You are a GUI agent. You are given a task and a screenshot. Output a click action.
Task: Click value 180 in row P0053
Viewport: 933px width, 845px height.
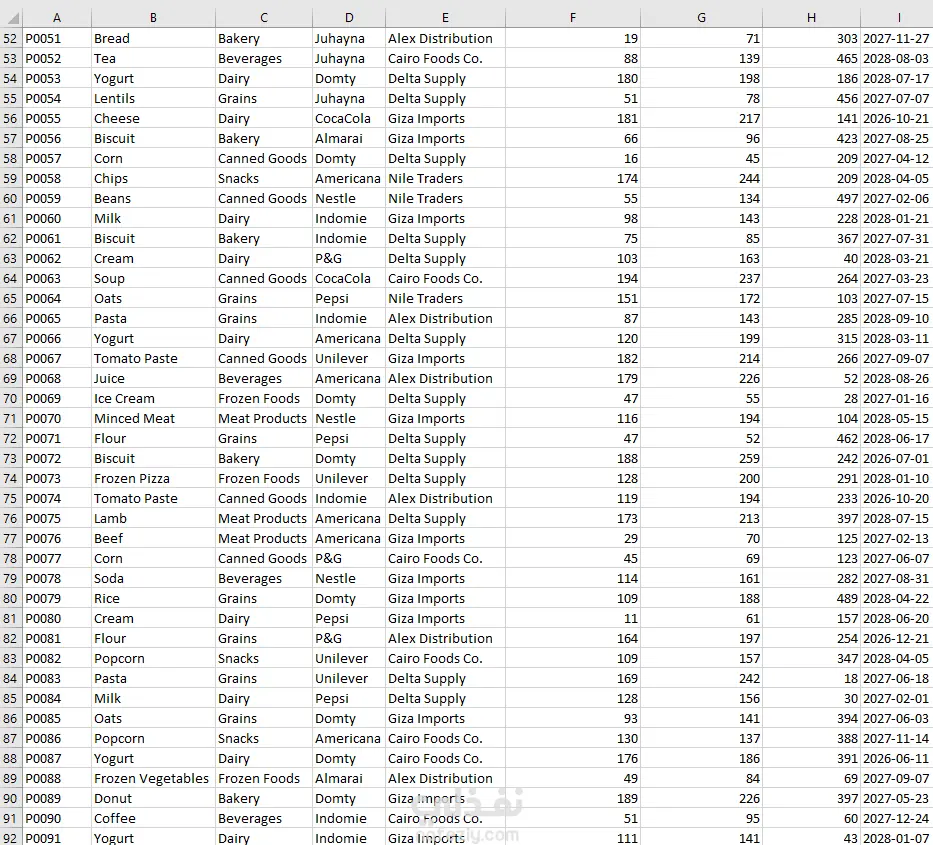coord(573,79)
